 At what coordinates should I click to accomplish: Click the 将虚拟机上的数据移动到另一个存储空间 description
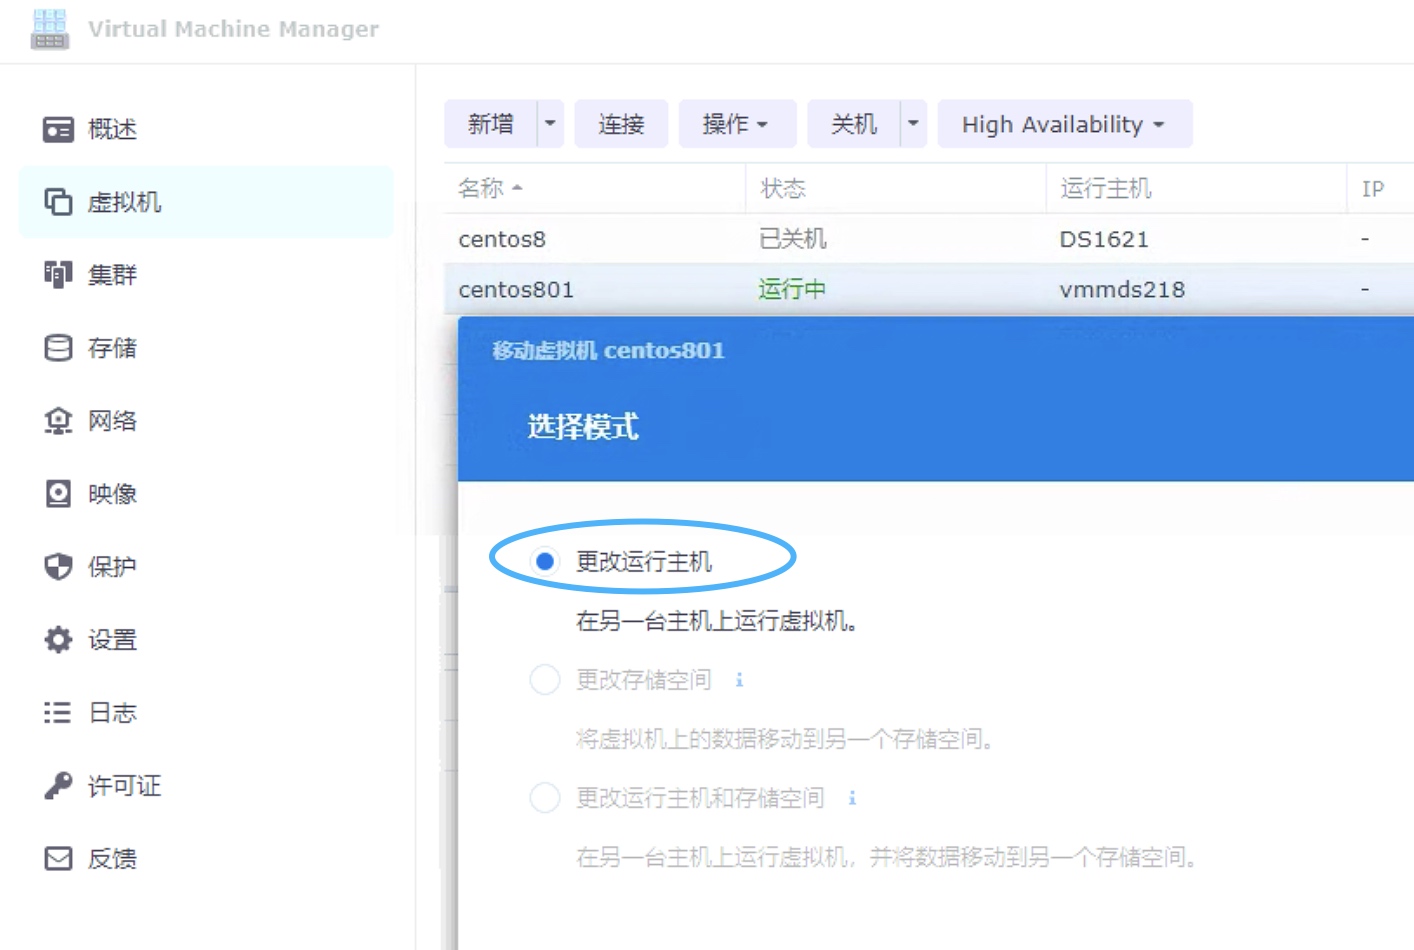click(x=784, y=739)
